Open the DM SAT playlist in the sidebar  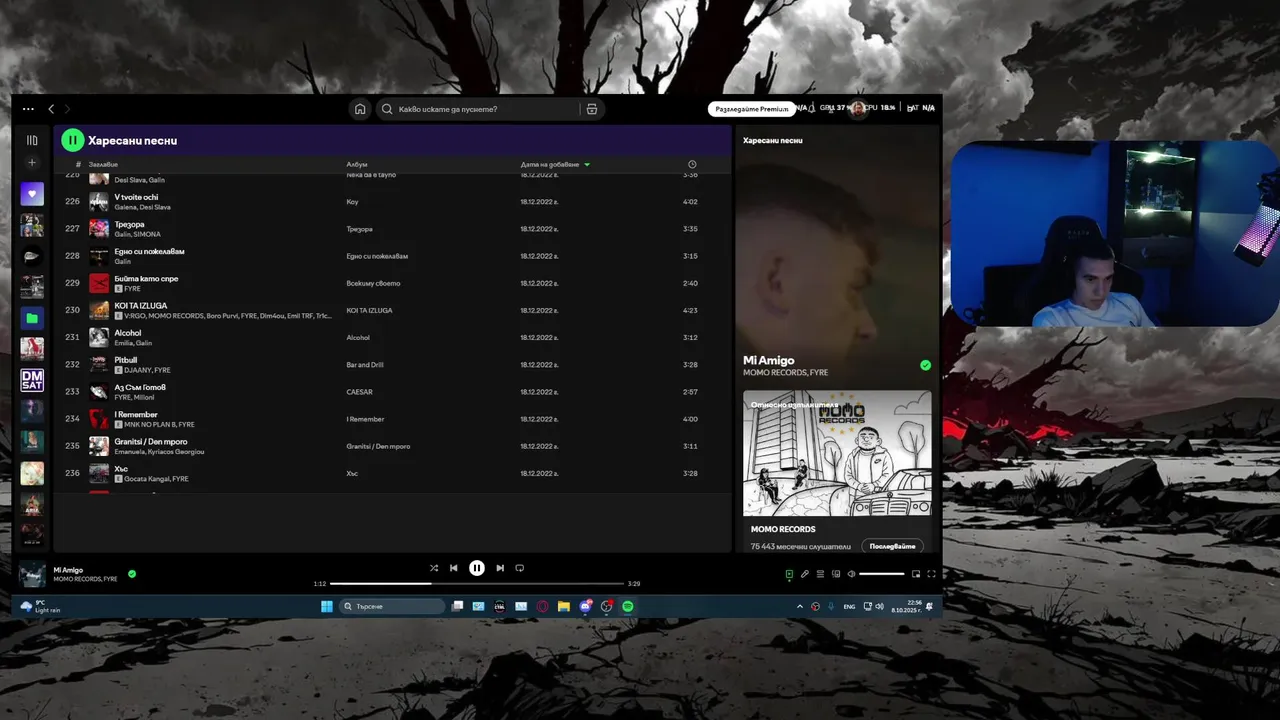pos(32,380)
